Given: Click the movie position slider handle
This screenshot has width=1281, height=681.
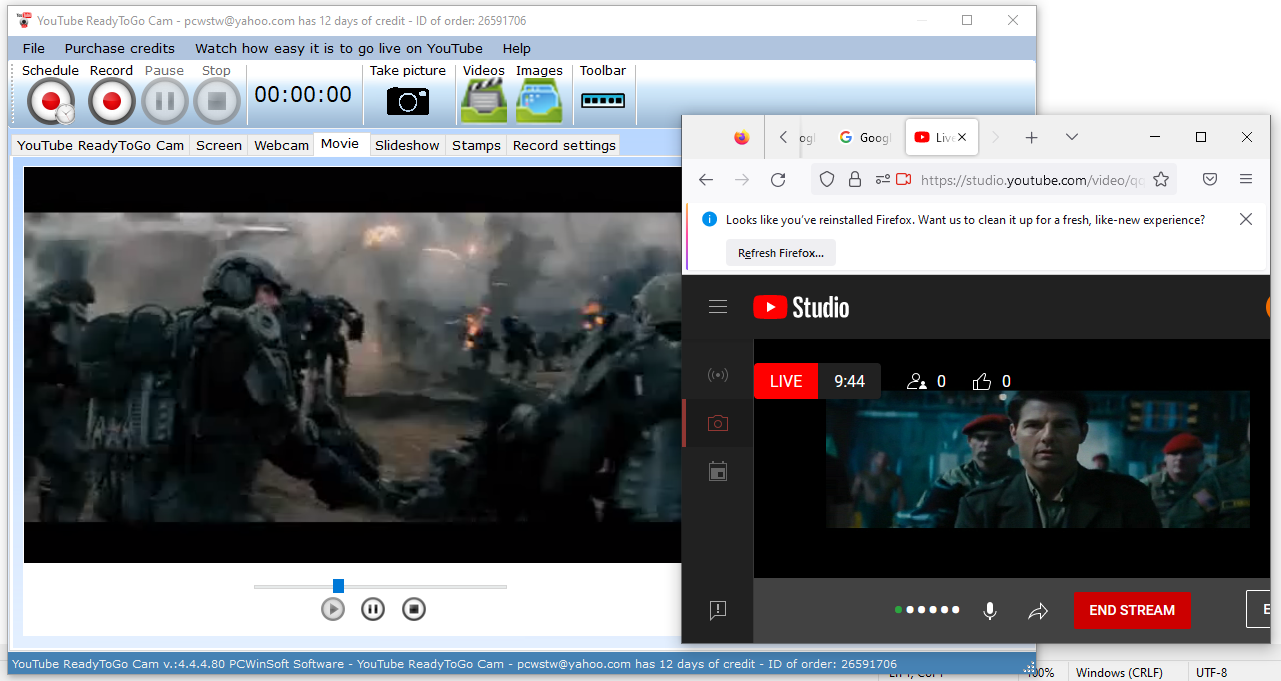Looking at the screenshot, I should [338, 586].
